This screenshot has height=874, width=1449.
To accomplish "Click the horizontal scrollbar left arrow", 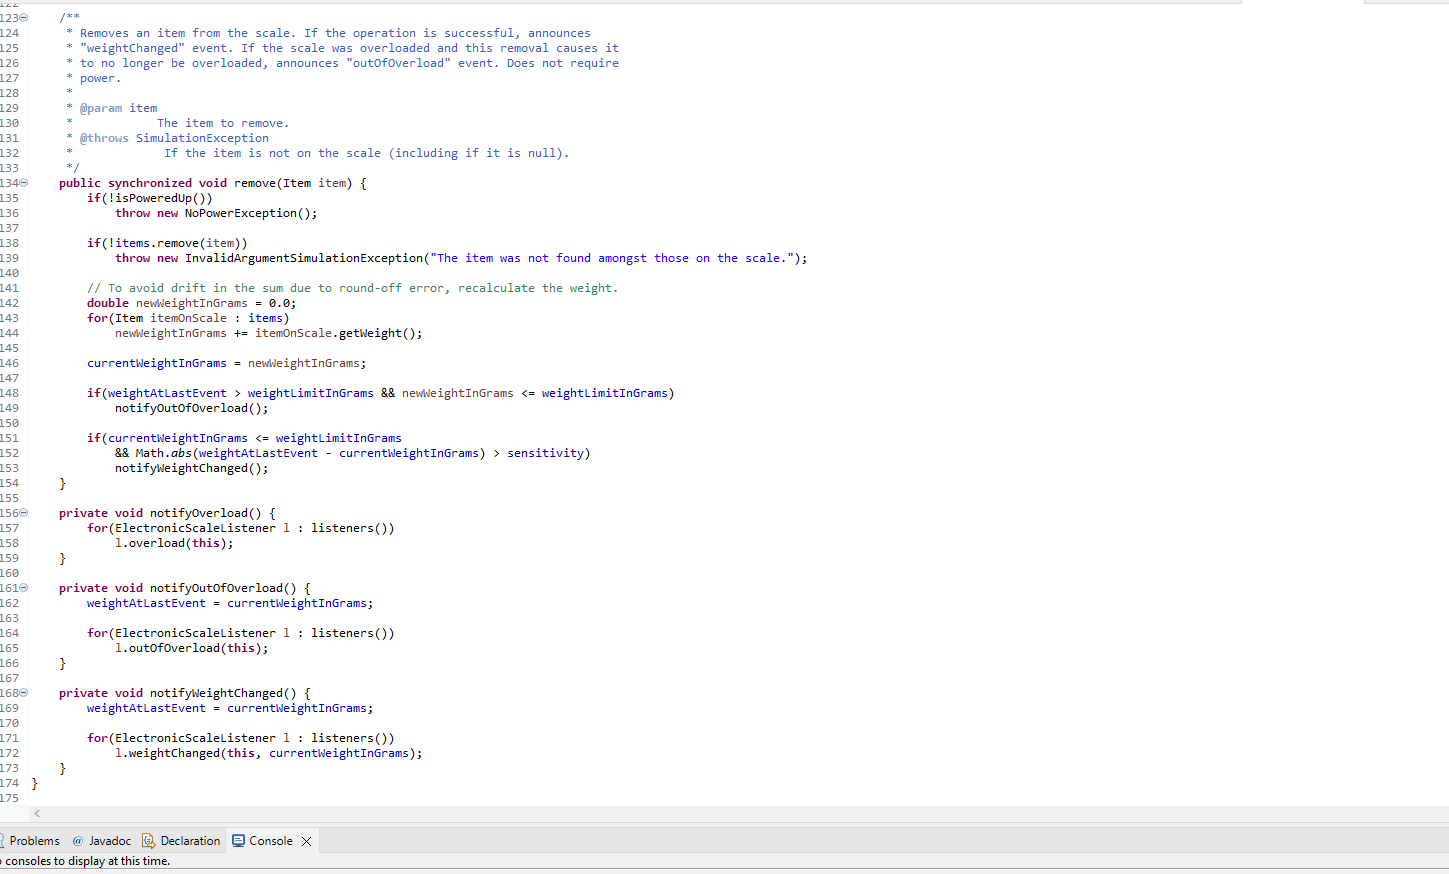I will pos(37,813).
